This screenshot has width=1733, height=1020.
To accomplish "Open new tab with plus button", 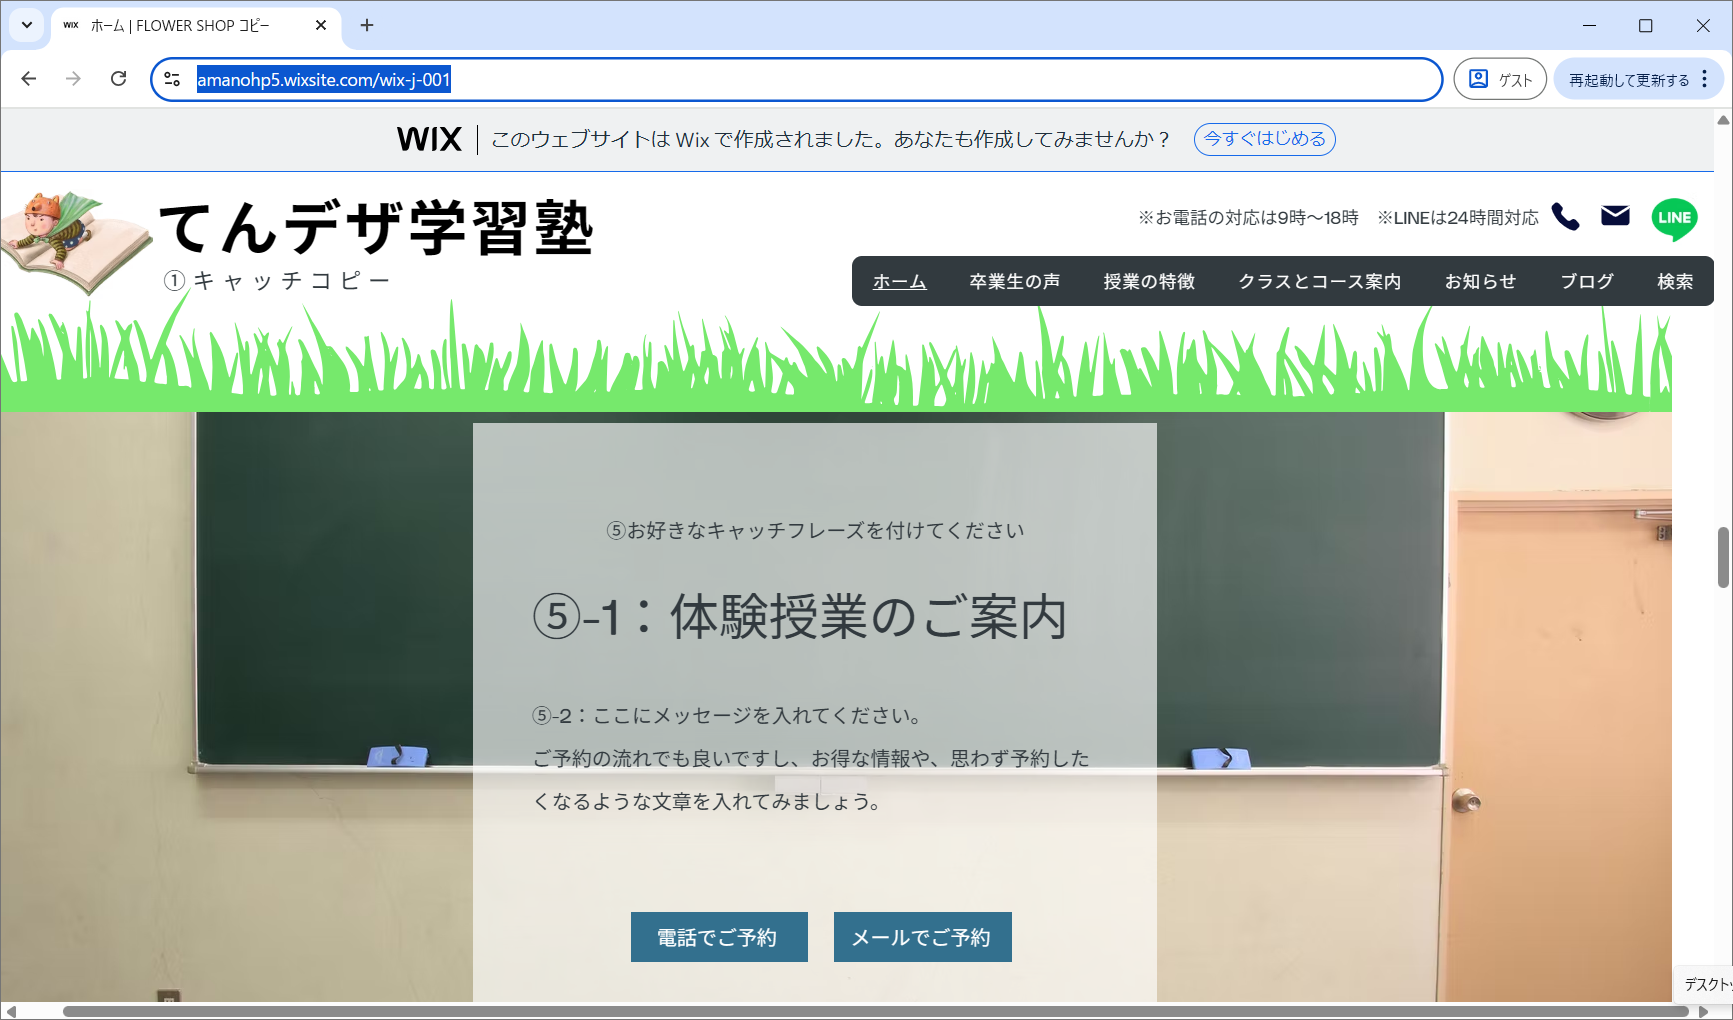I will [x=367, y=25].
